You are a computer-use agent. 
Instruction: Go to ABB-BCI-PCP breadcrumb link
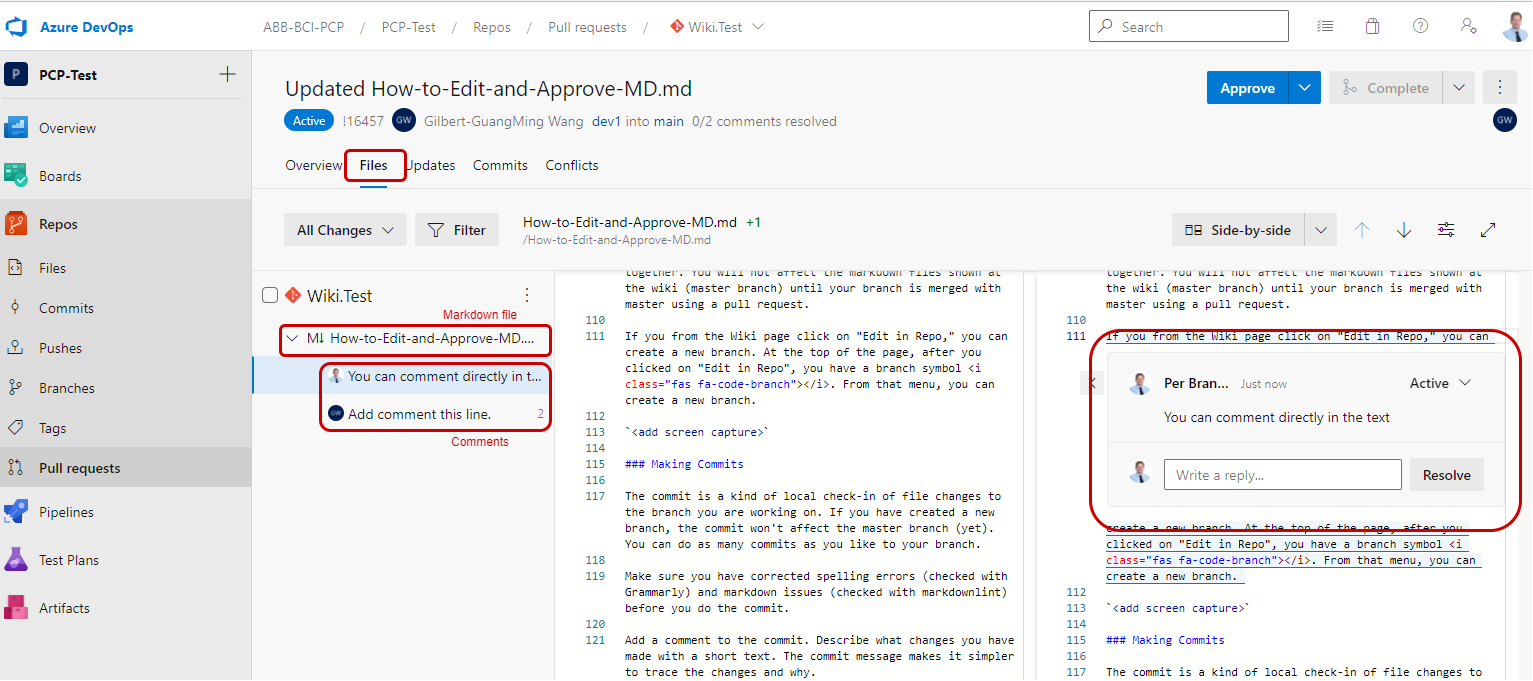pyautogui.click(x=304, y=27)
